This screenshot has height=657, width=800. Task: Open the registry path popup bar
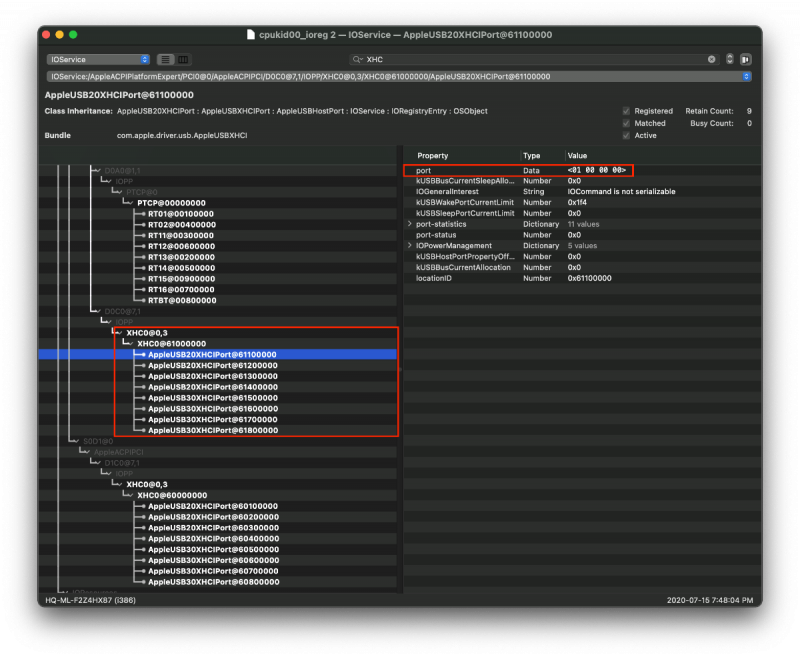pos(399,76)
